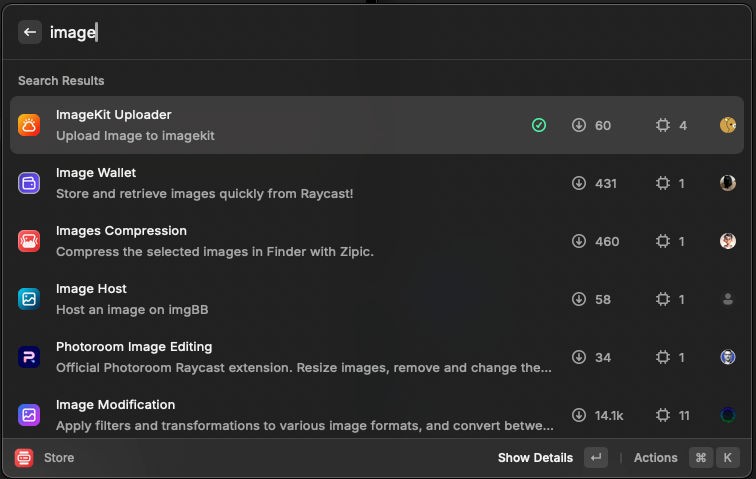
Task: Click "Compress the selected images in Finder" description
Action: click(215, 251)
